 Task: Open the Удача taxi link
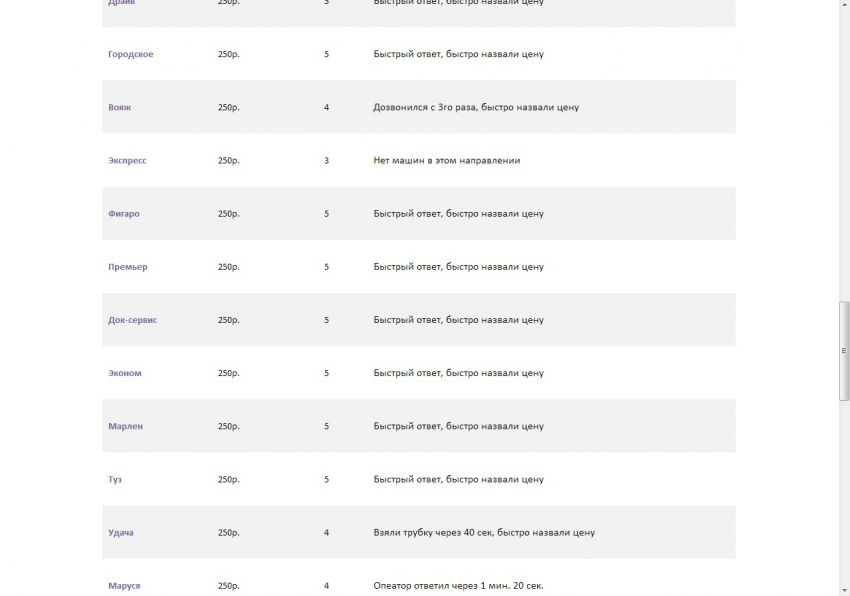121,533
